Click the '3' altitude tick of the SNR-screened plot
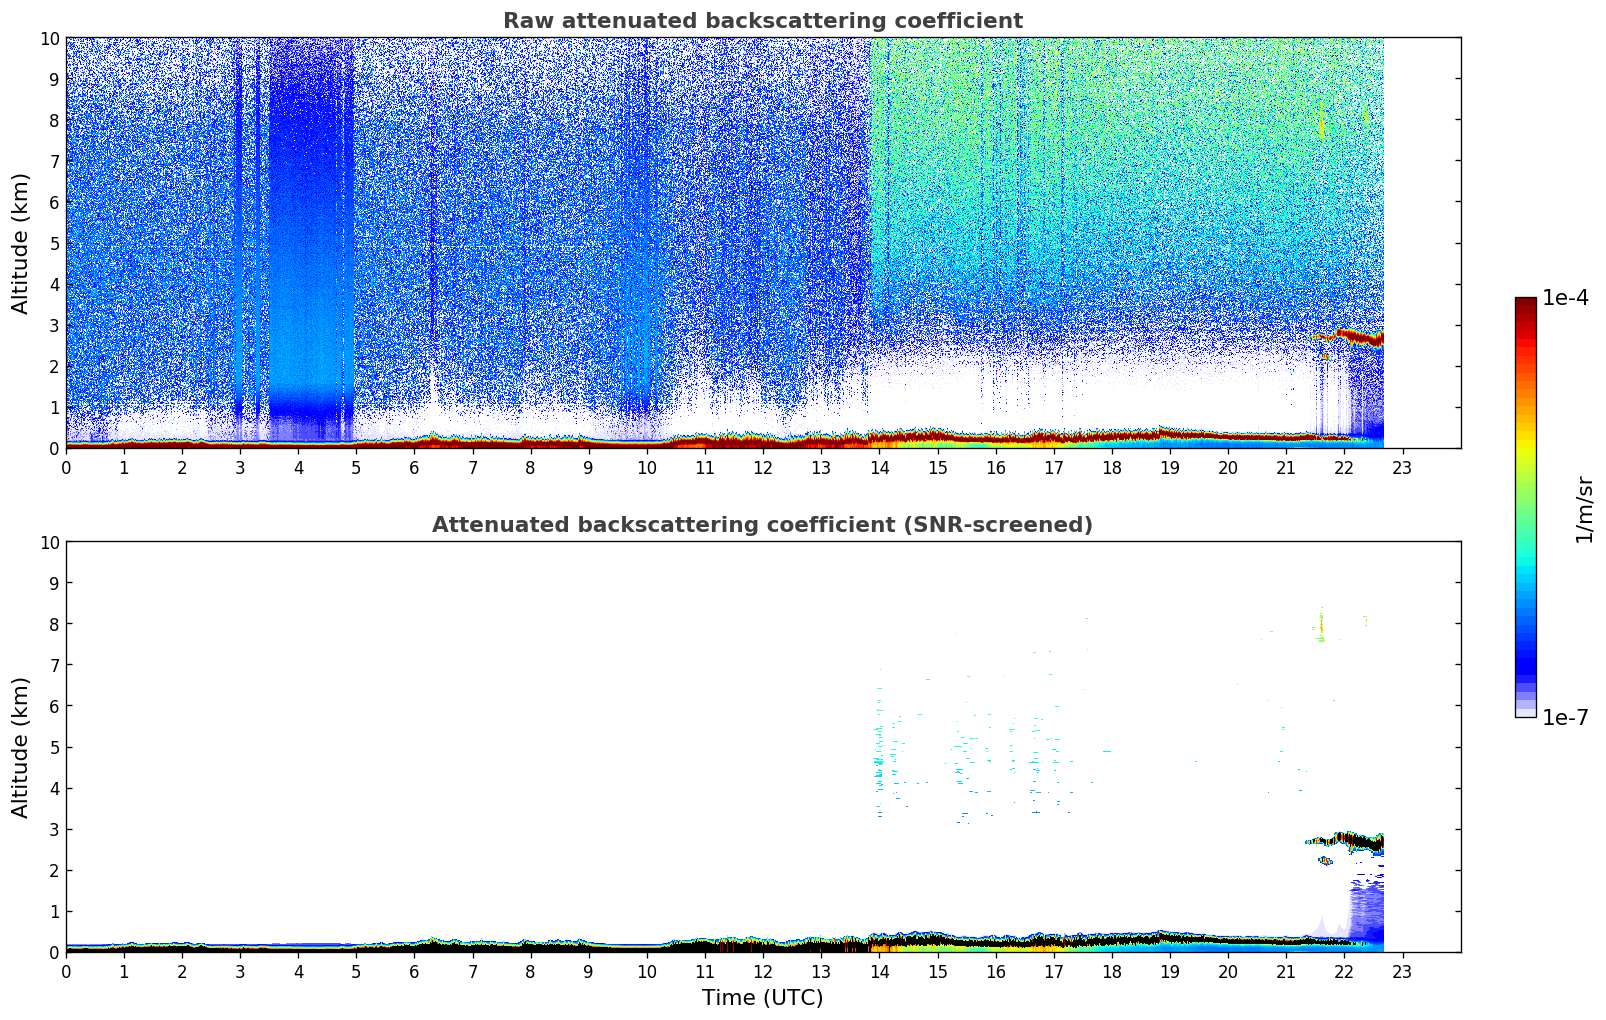 click(x=55, y=829)
